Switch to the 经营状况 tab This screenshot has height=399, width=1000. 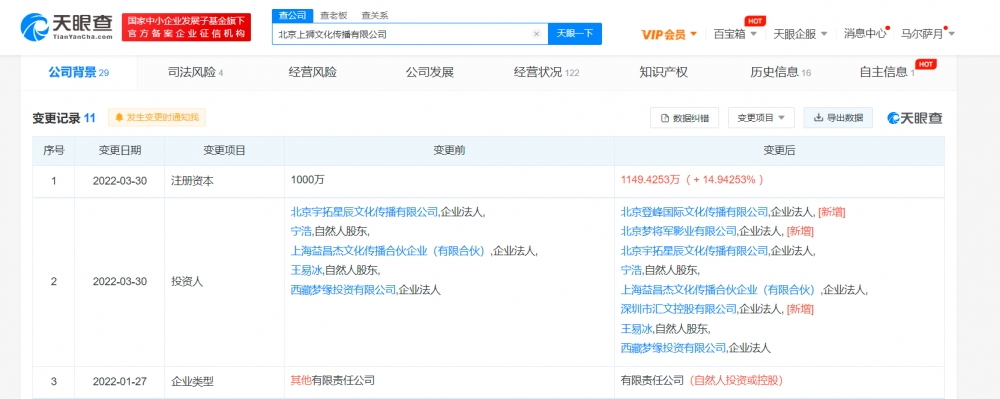coord(547,72)
